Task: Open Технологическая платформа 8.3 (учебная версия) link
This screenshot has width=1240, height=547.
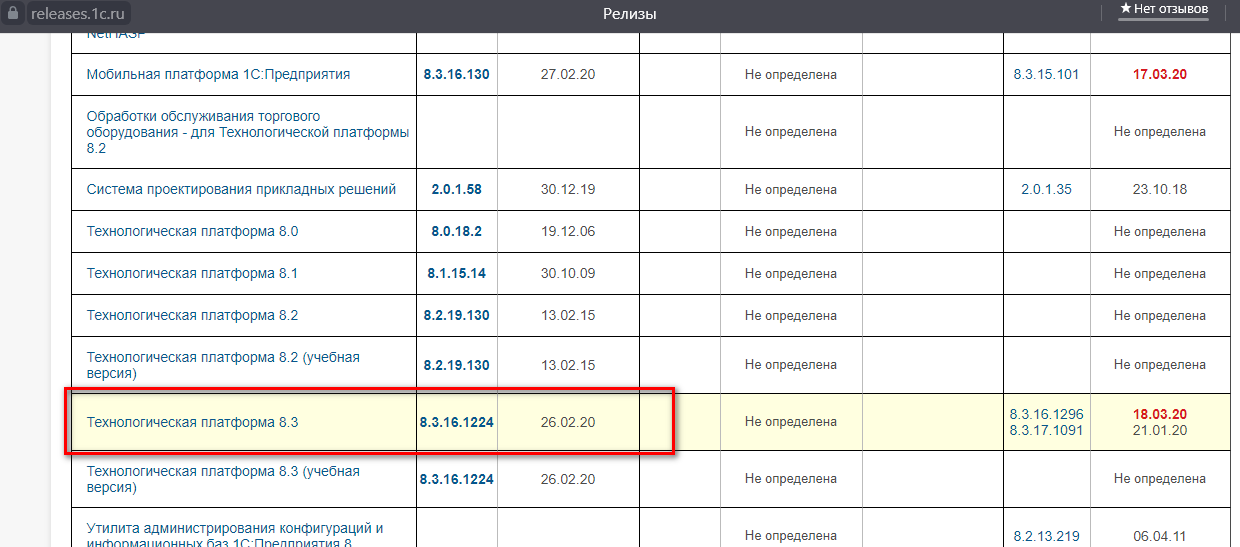Action: tap(223, 479)
